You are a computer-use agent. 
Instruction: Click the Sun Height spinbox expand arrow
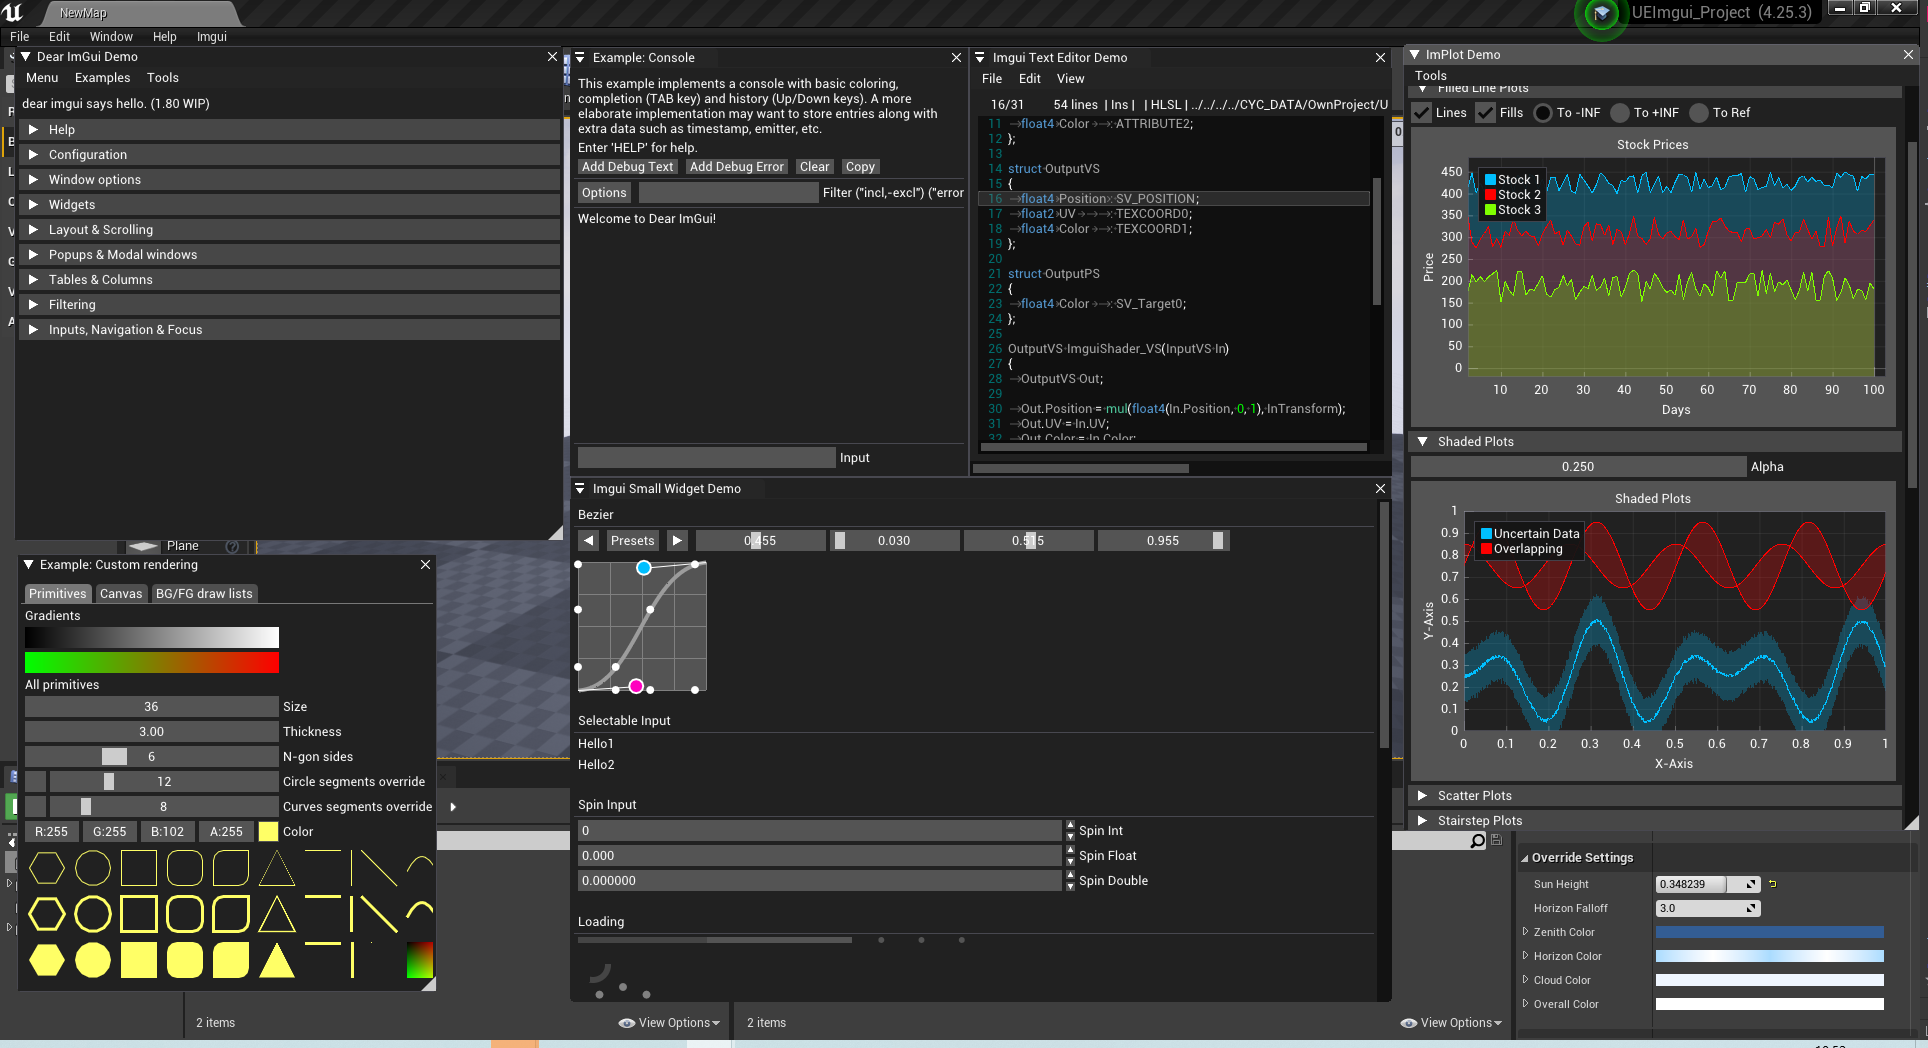[1751, 884]
